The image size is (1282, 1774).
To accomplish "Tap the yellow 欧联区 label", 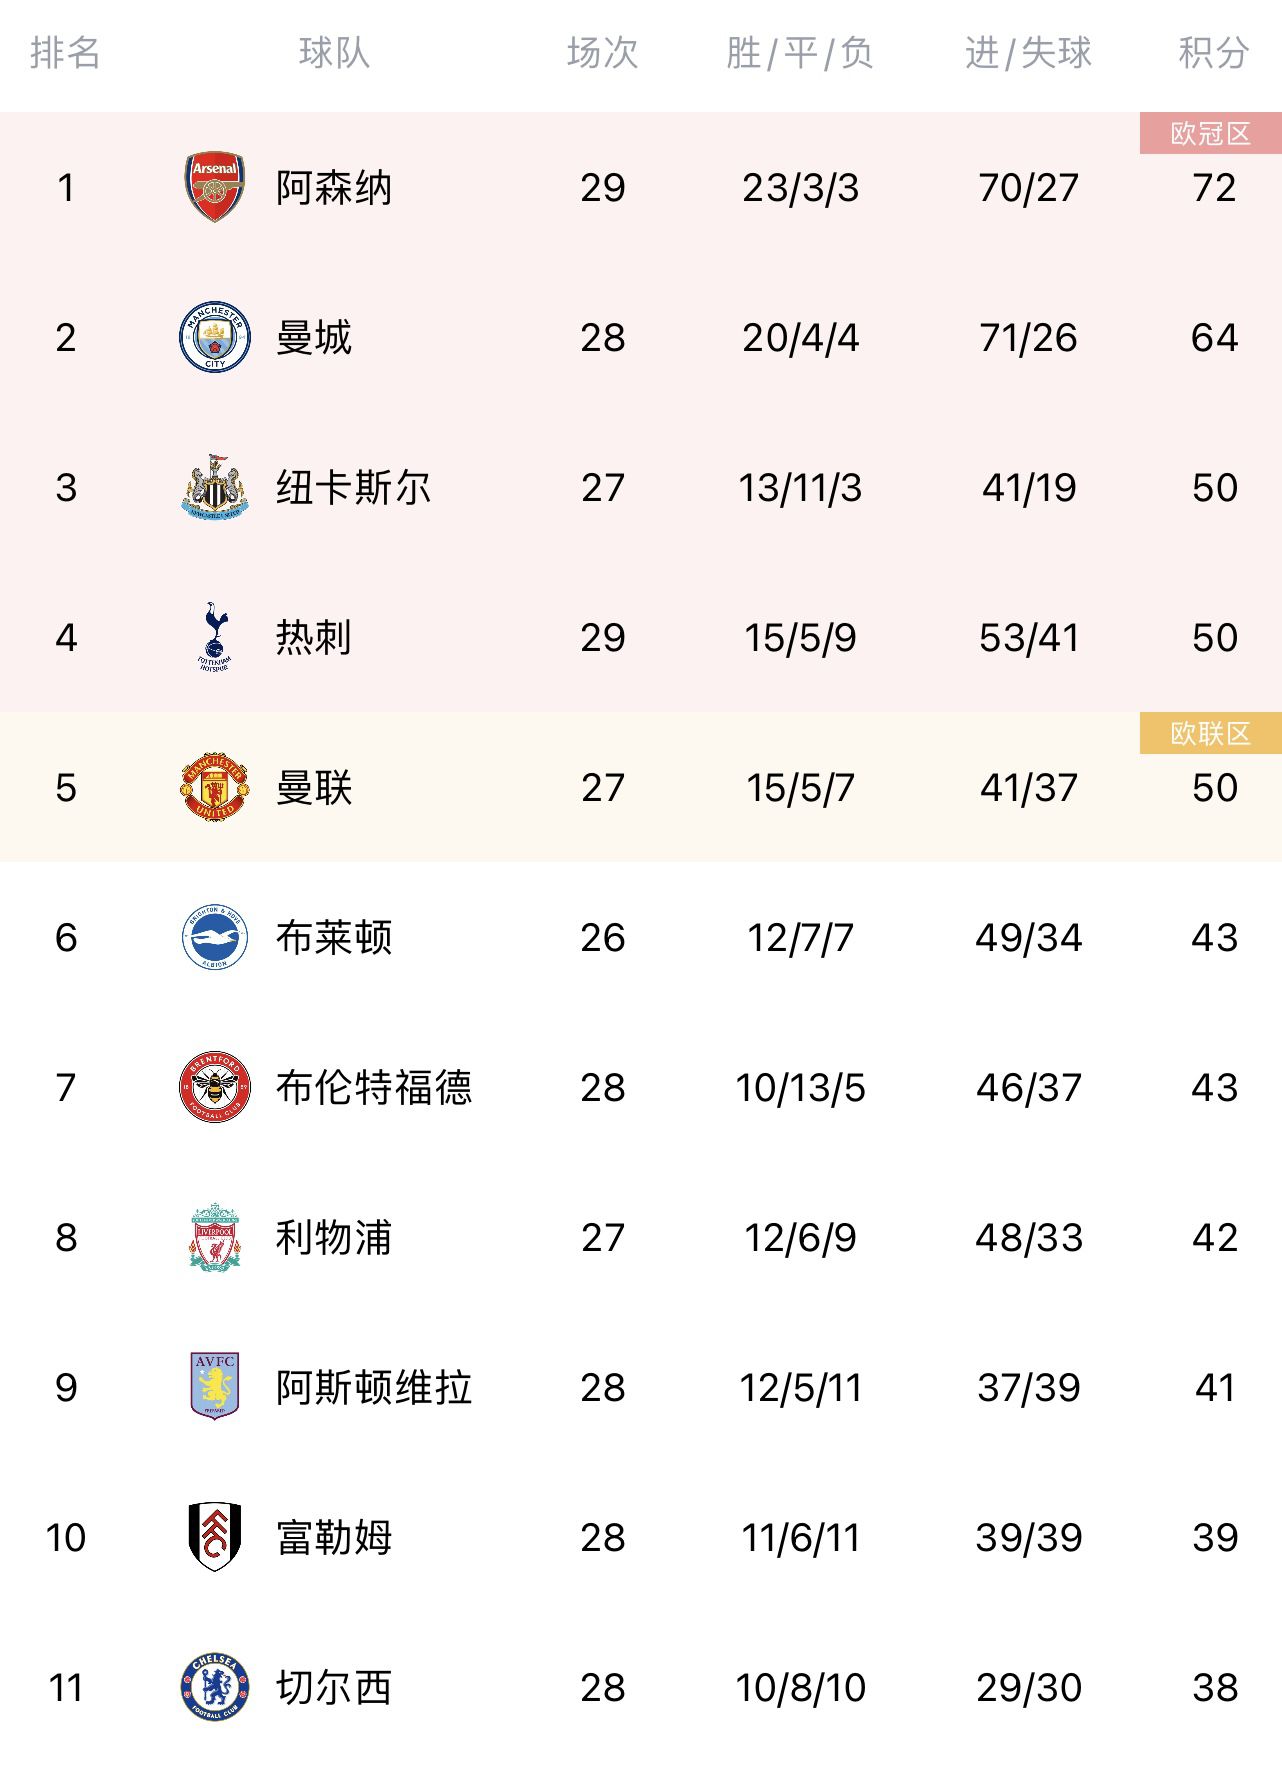I will click(1210, 734).
